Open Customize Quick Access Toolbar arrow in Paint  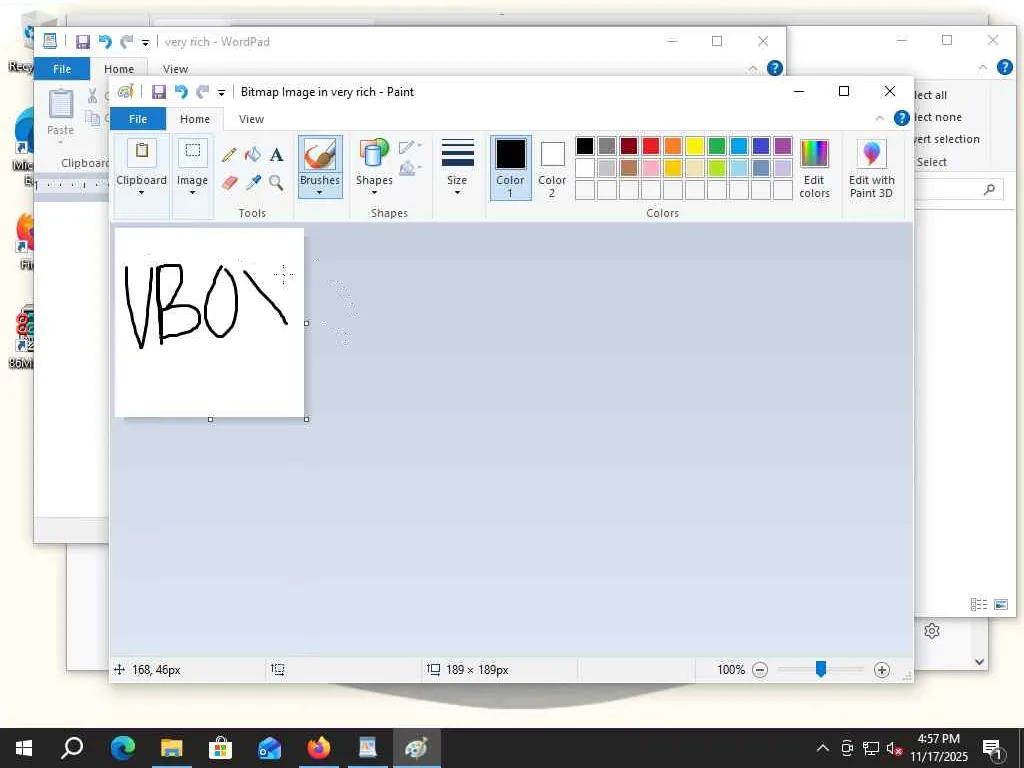[221, 93]
